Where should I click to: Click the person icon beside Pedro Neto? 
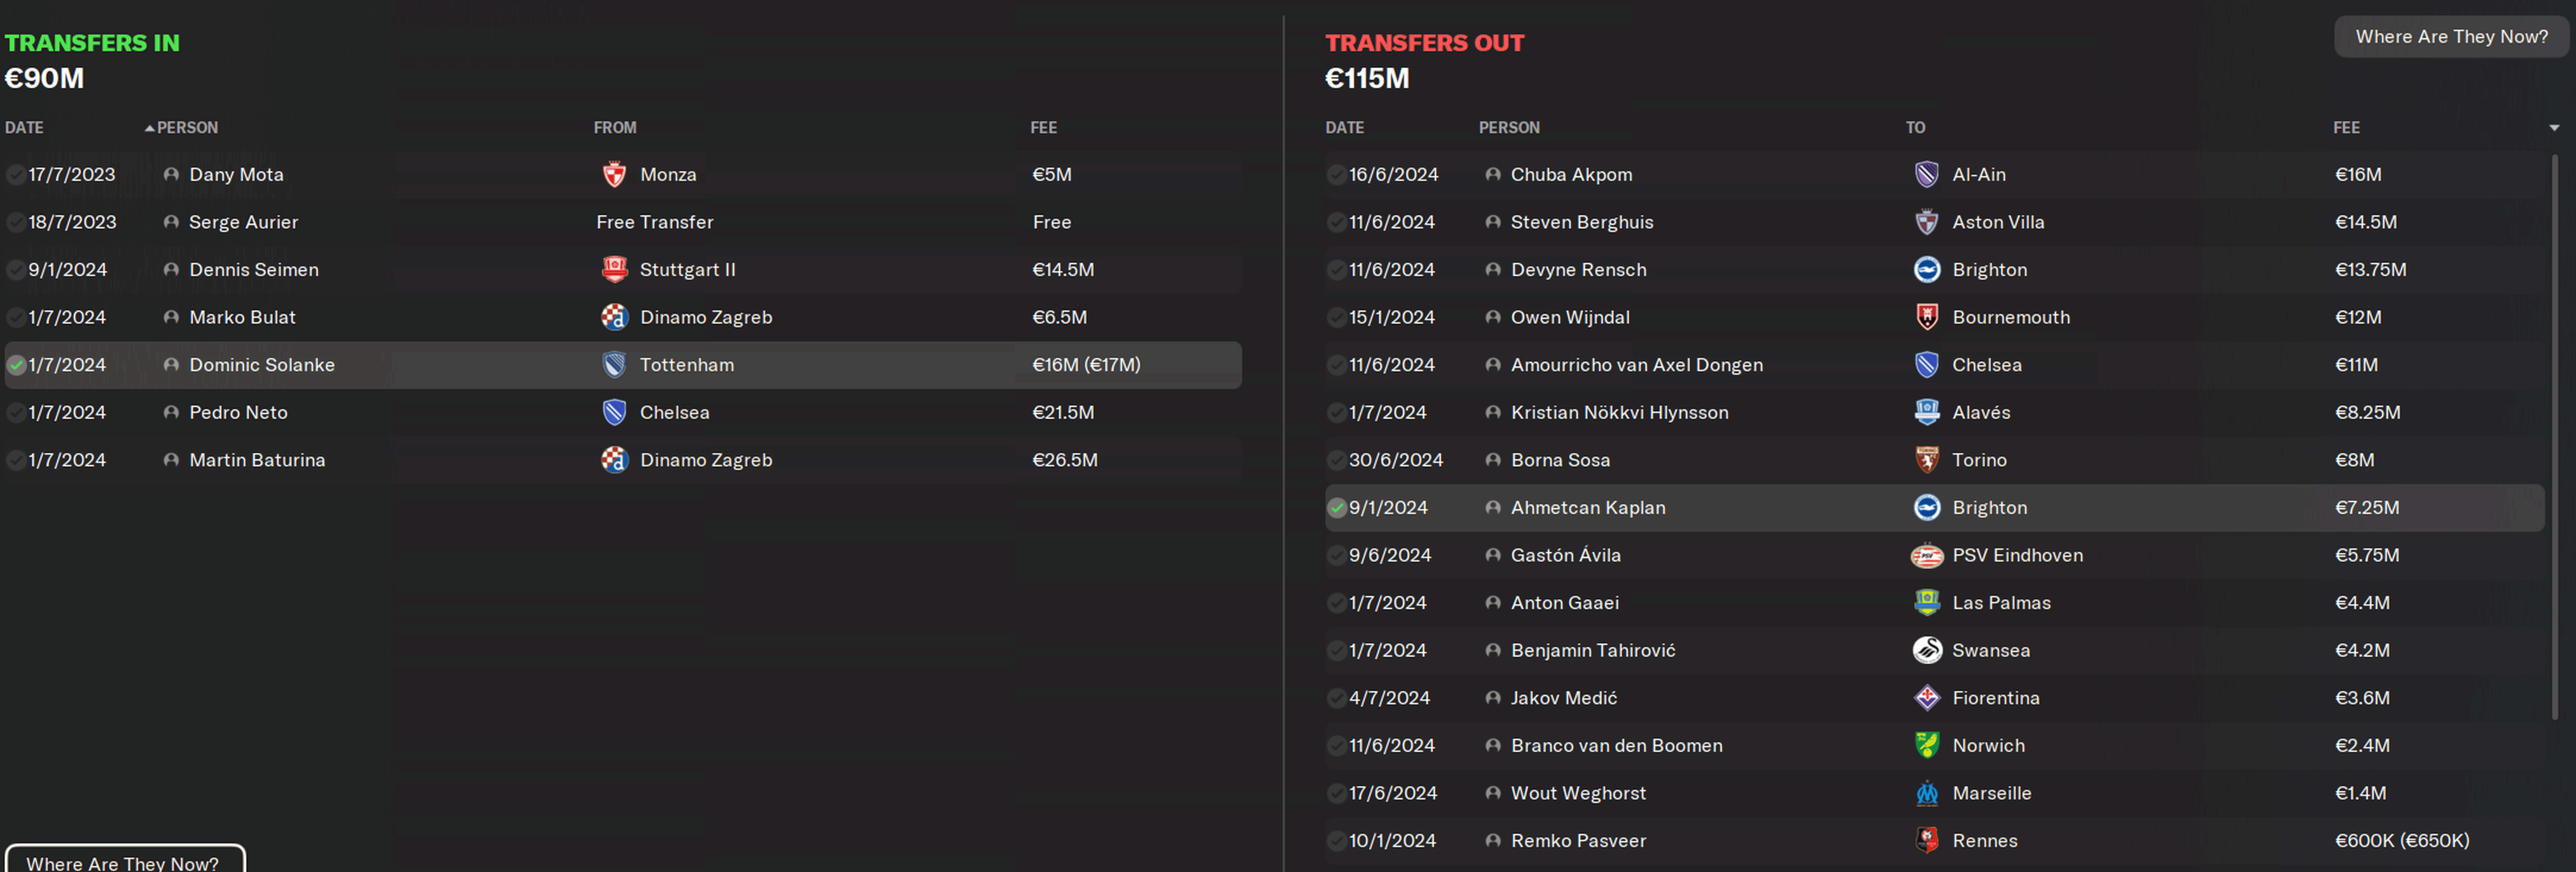(x=171, y=412)
